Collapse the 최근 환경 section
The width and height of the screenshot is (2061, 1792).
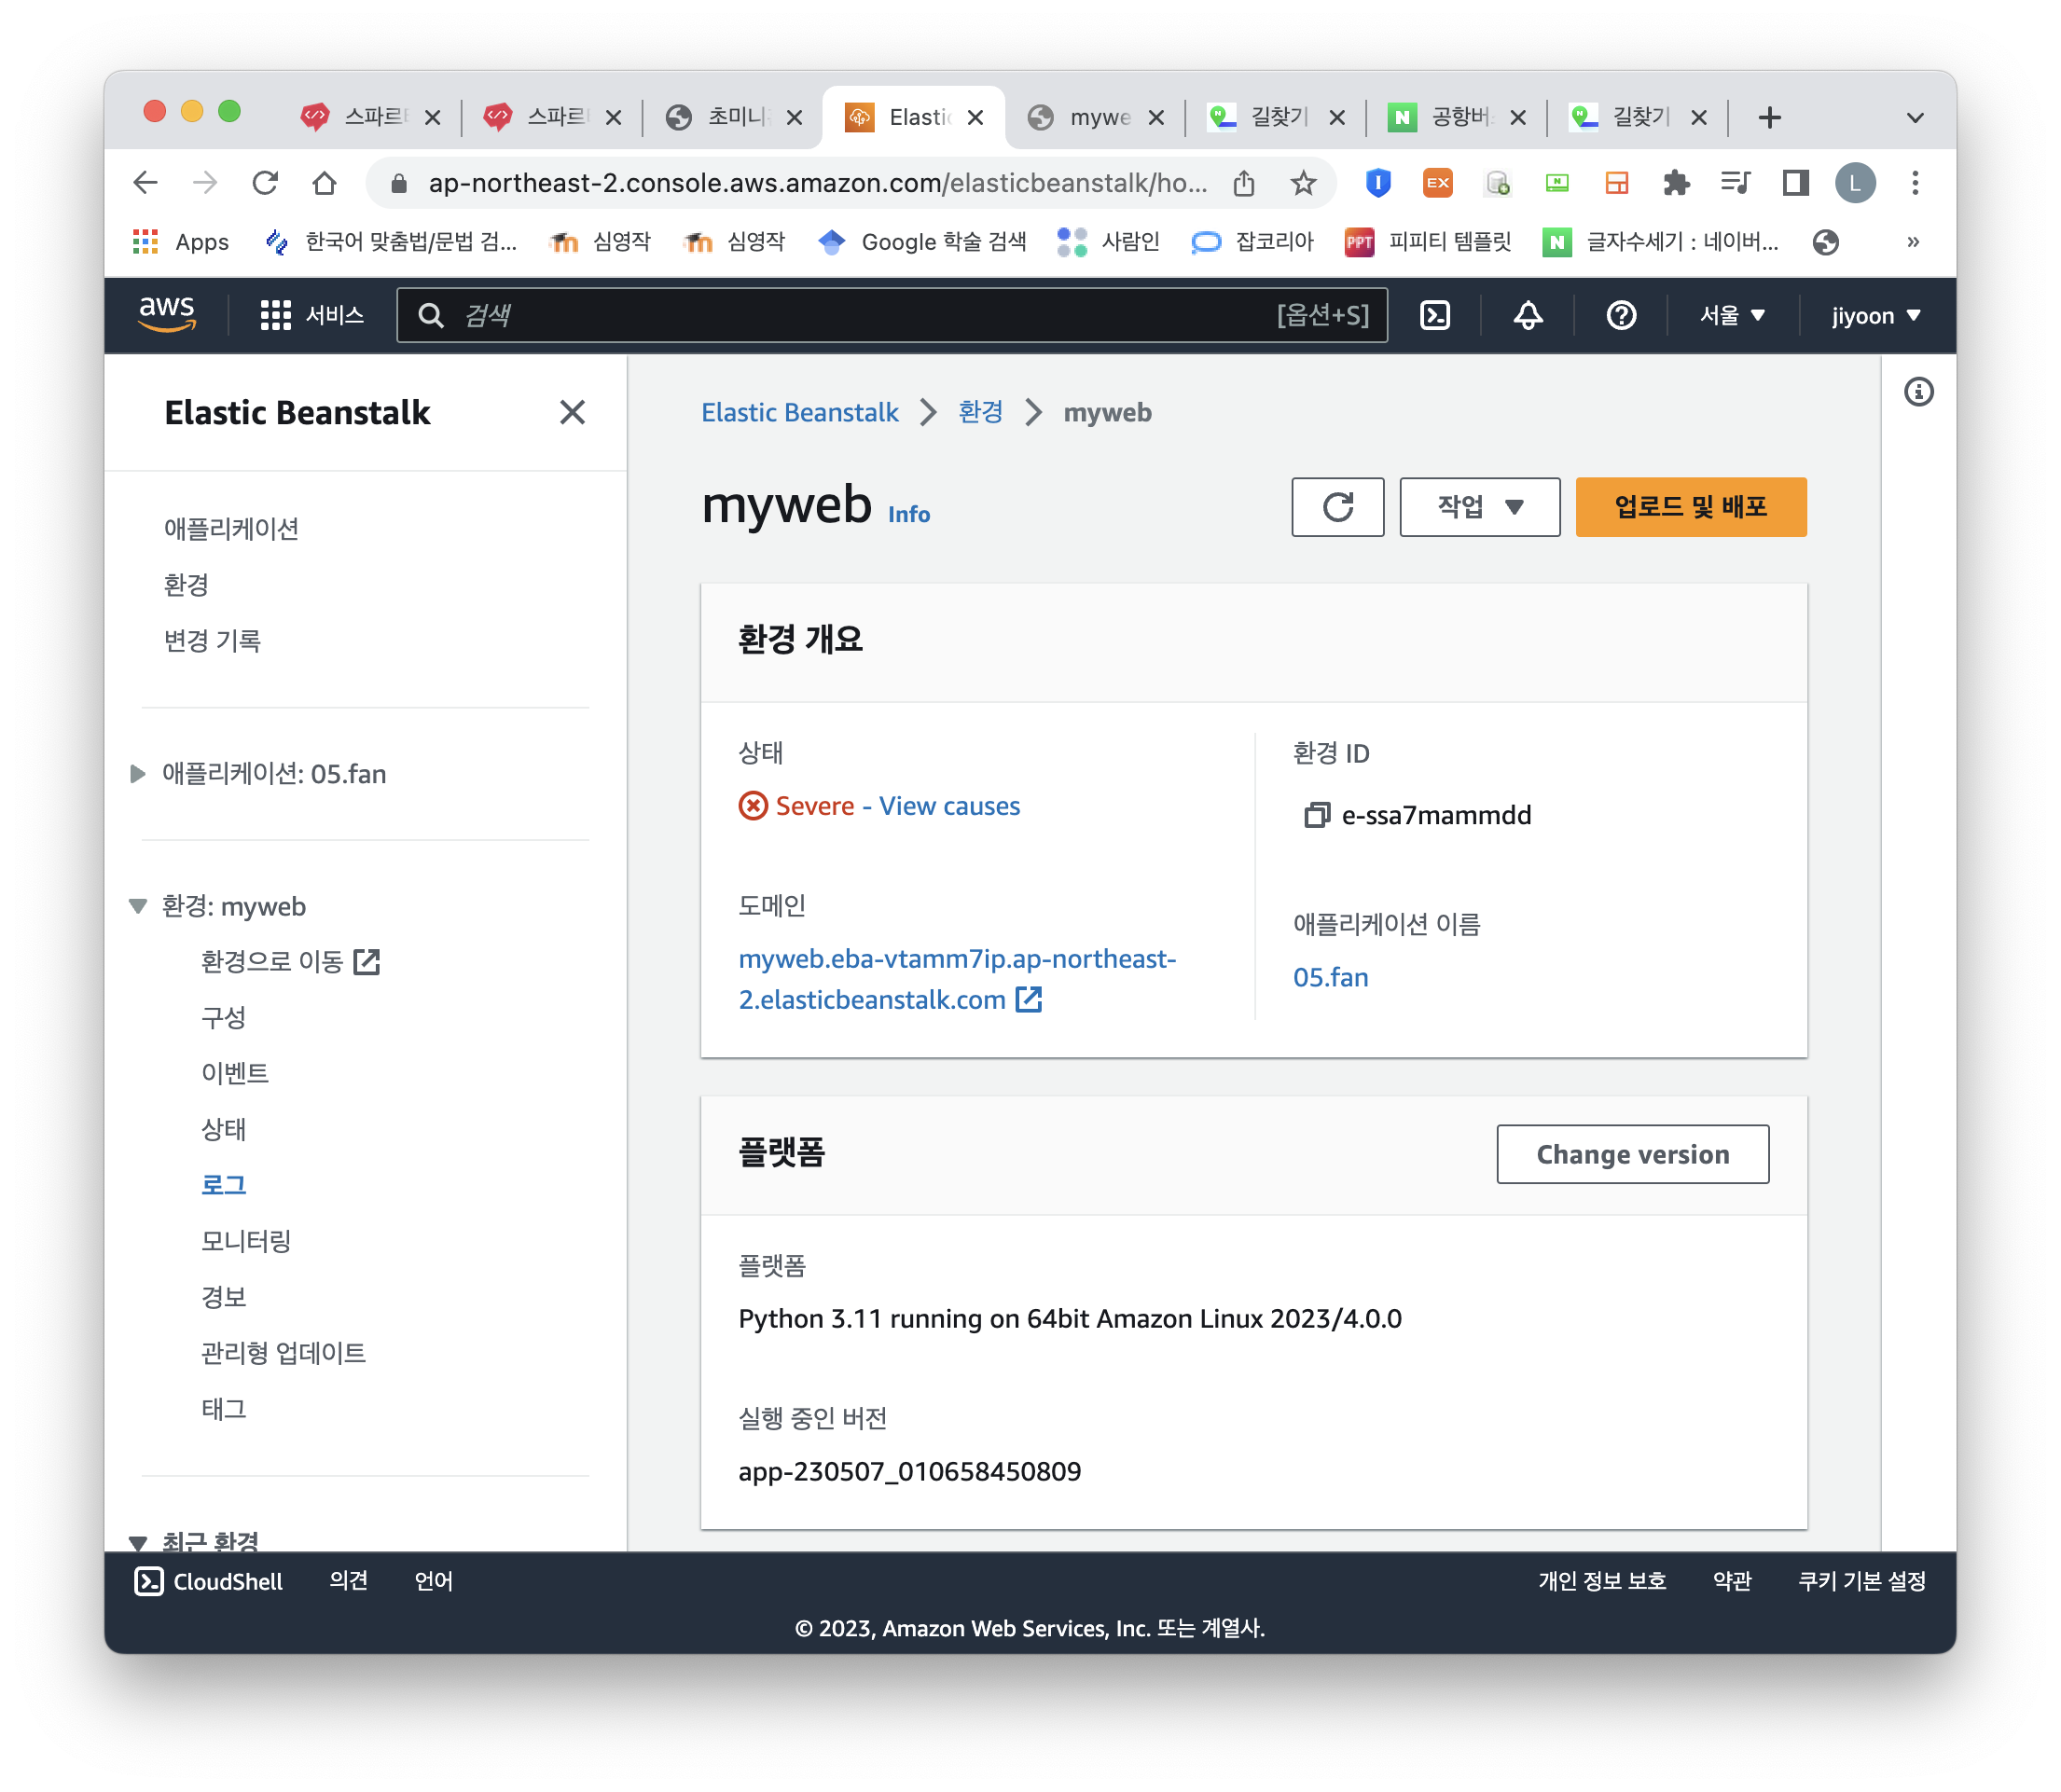pyautogui.click(x=138, y=1541)
